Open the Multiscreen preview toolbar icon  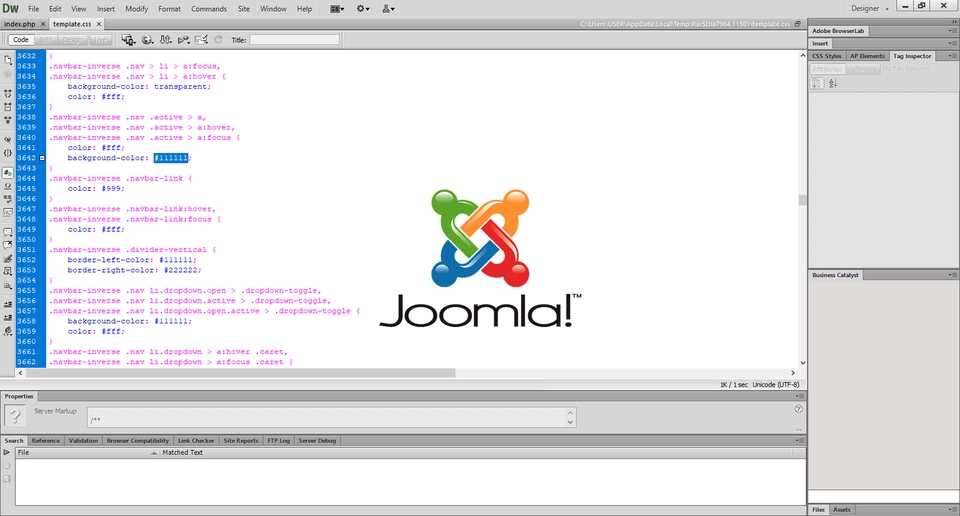[x=128, y=40]
